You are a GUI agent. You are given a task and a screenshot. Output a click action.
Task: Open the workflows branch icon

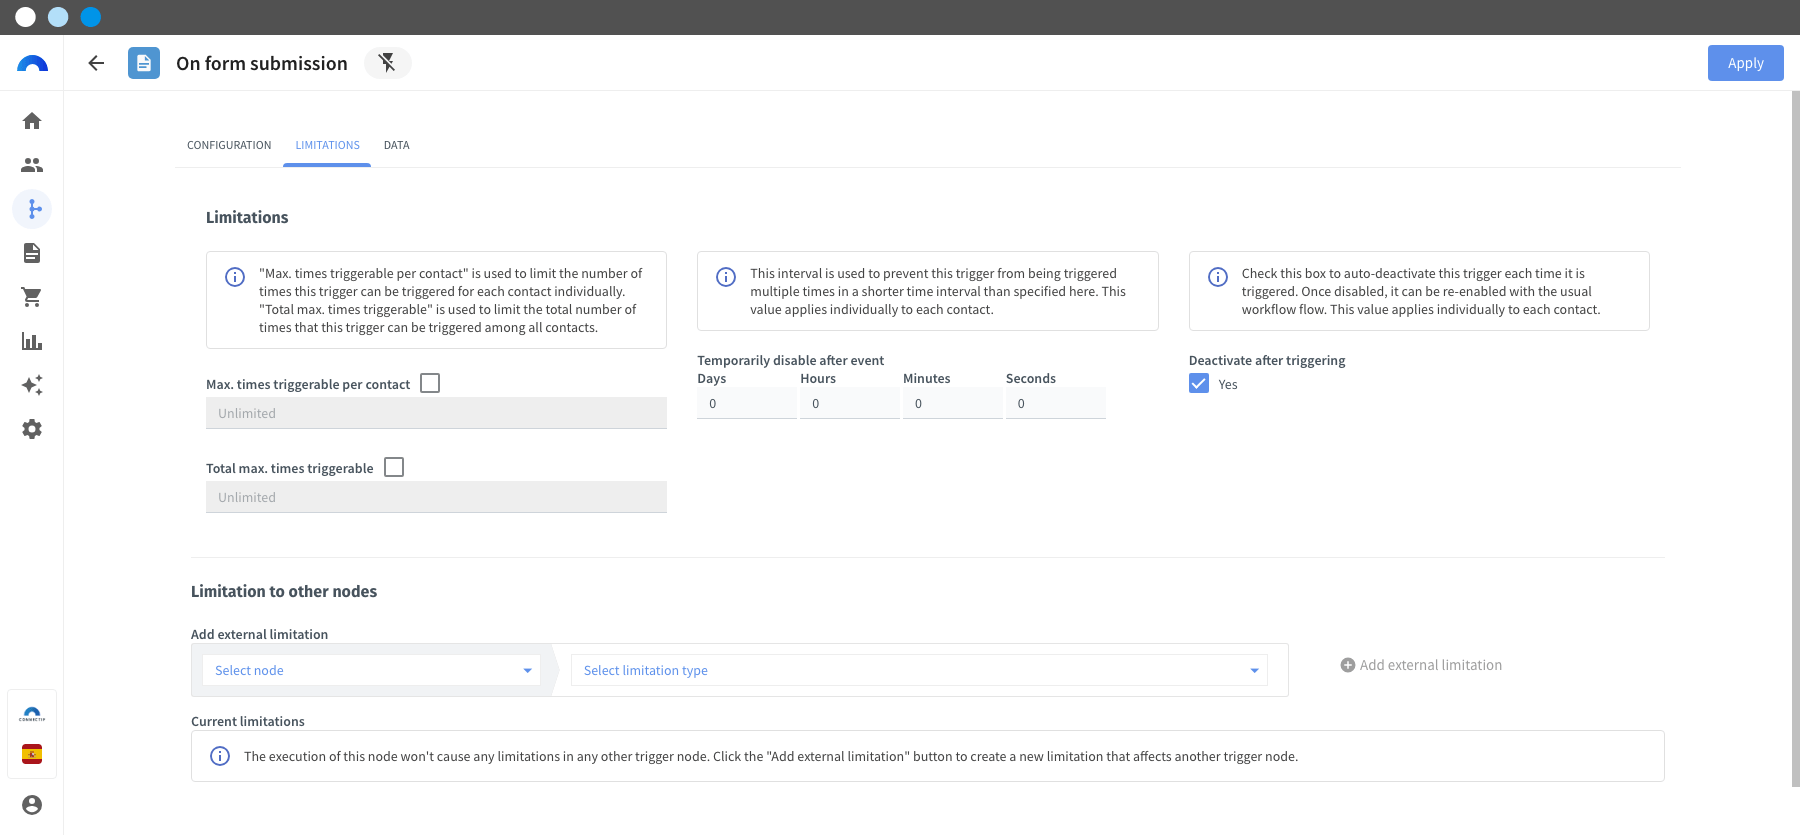[x=32, y=209]
